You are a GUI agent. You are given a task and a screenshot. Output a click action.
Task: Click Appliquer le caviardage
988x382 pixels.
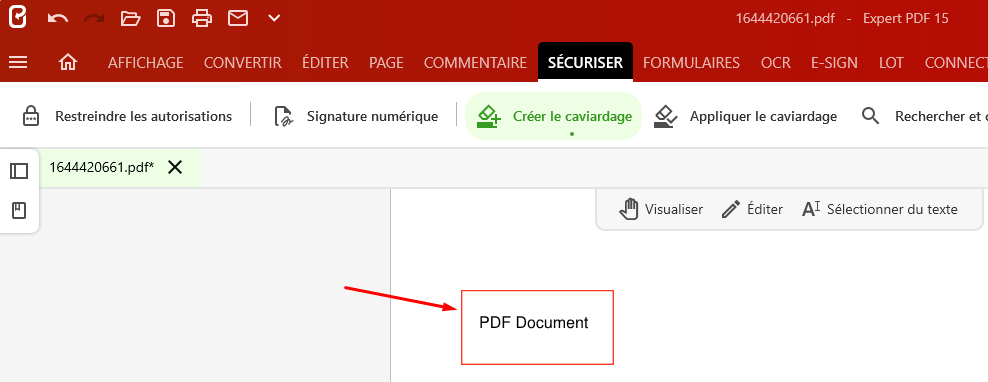click(745, 116)
